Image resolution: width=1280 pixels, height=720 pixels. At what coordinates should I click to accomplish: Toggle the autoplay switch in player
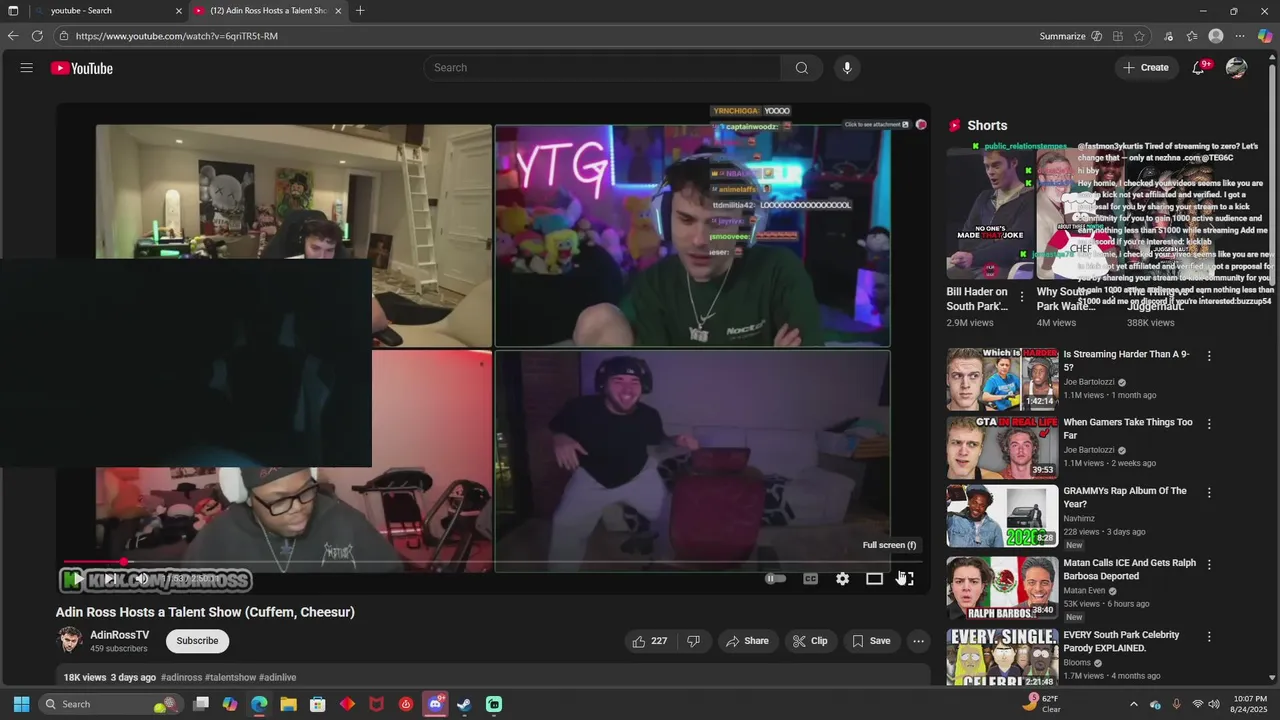coord(775,578)
